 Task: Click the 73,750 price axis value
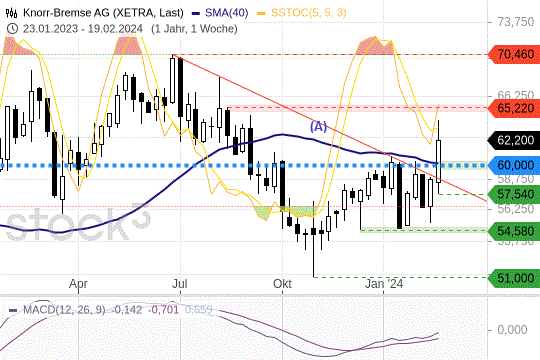(x=516, y=22)
